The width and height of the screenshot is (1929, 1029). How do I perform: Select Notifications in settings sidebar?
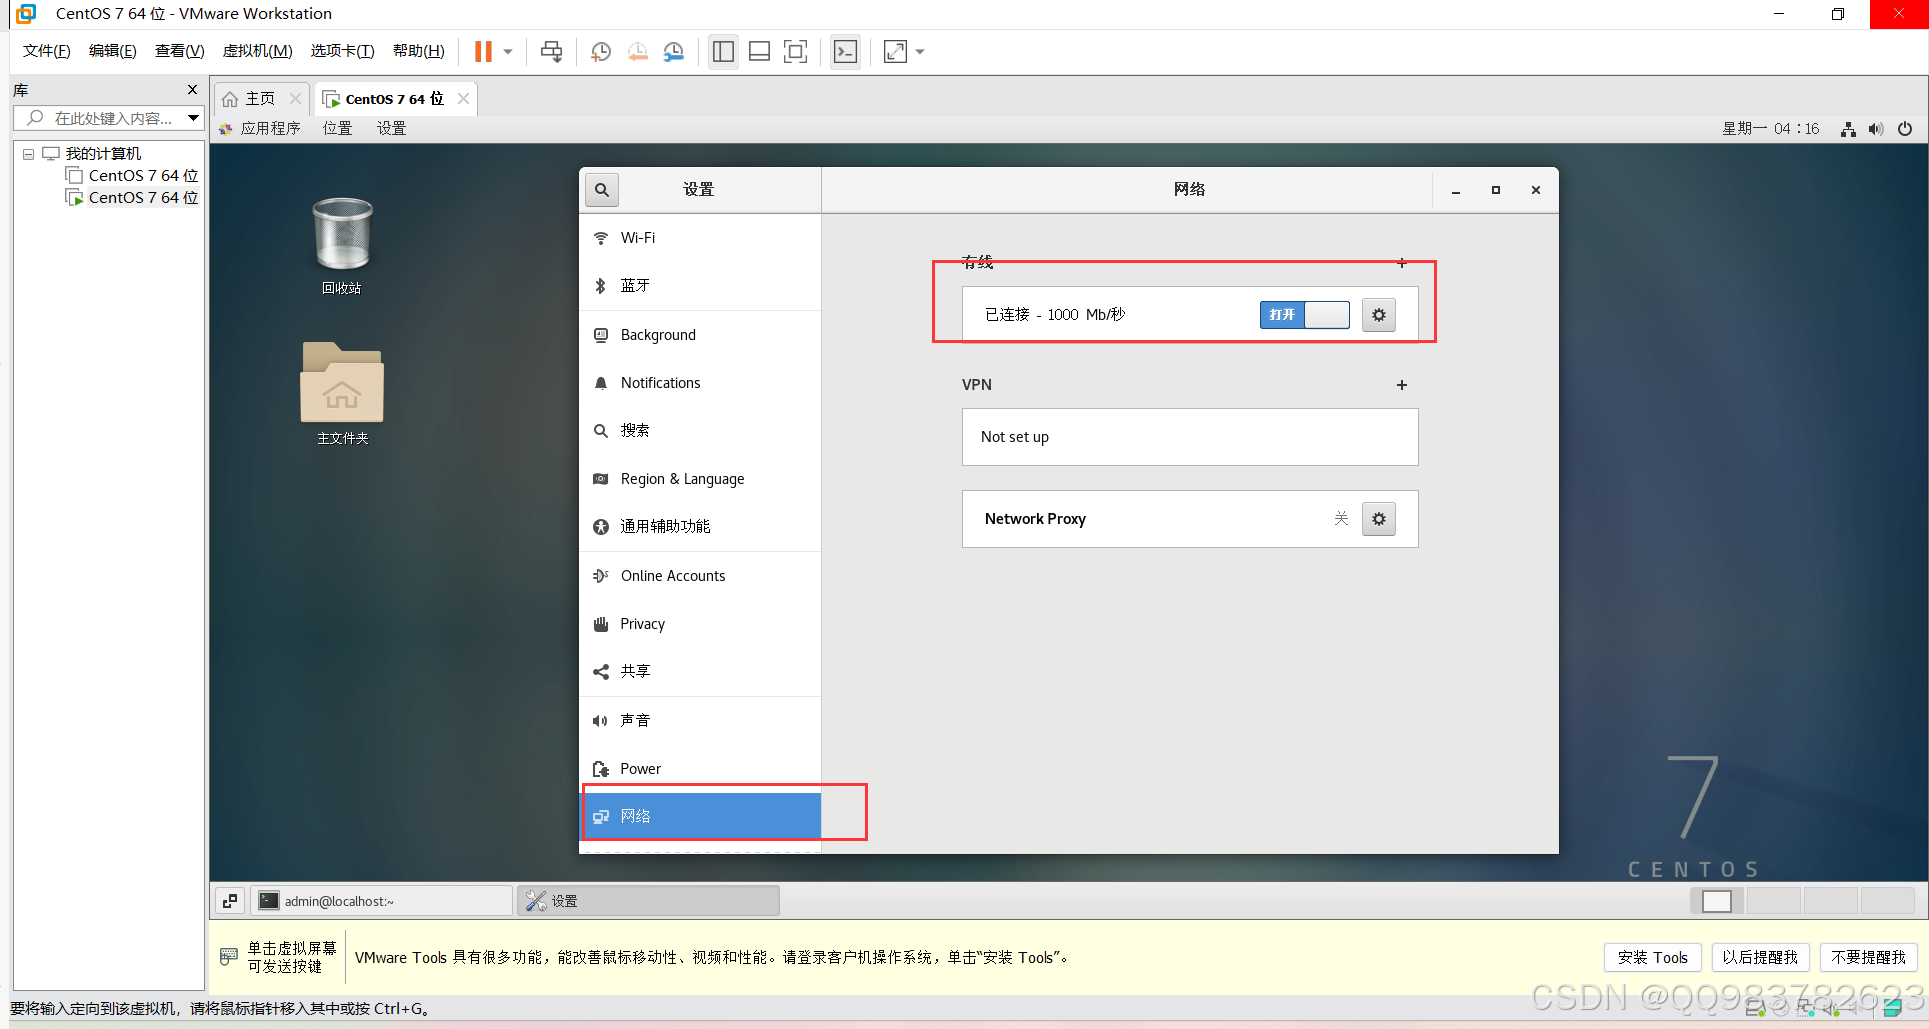(700, 383)
